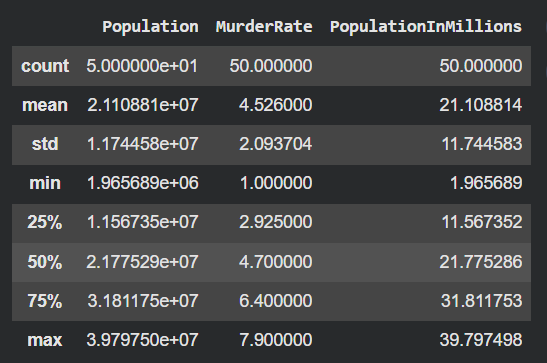Select the 75% row label
Viewport: 547px width, 363px height.
coord(45,301)
